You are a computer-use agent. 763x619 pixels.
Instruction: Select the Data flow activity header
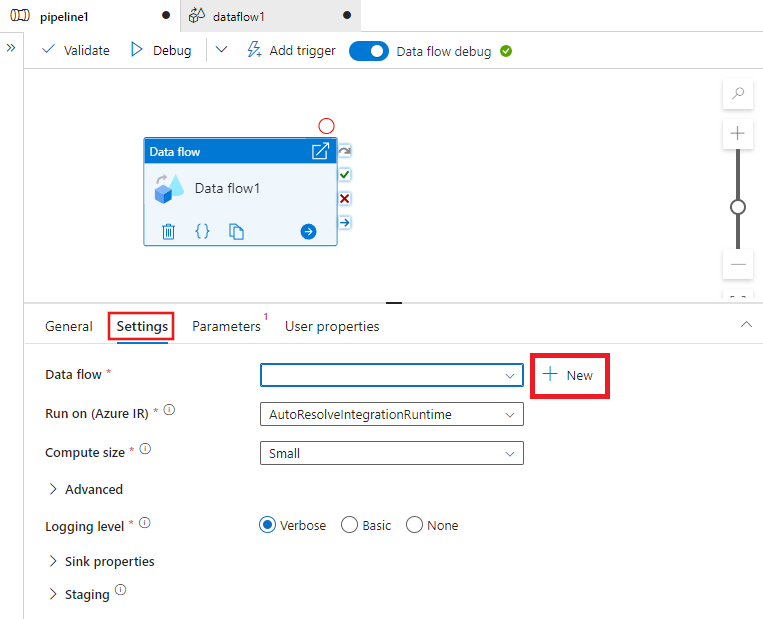[x=240, y=151]
